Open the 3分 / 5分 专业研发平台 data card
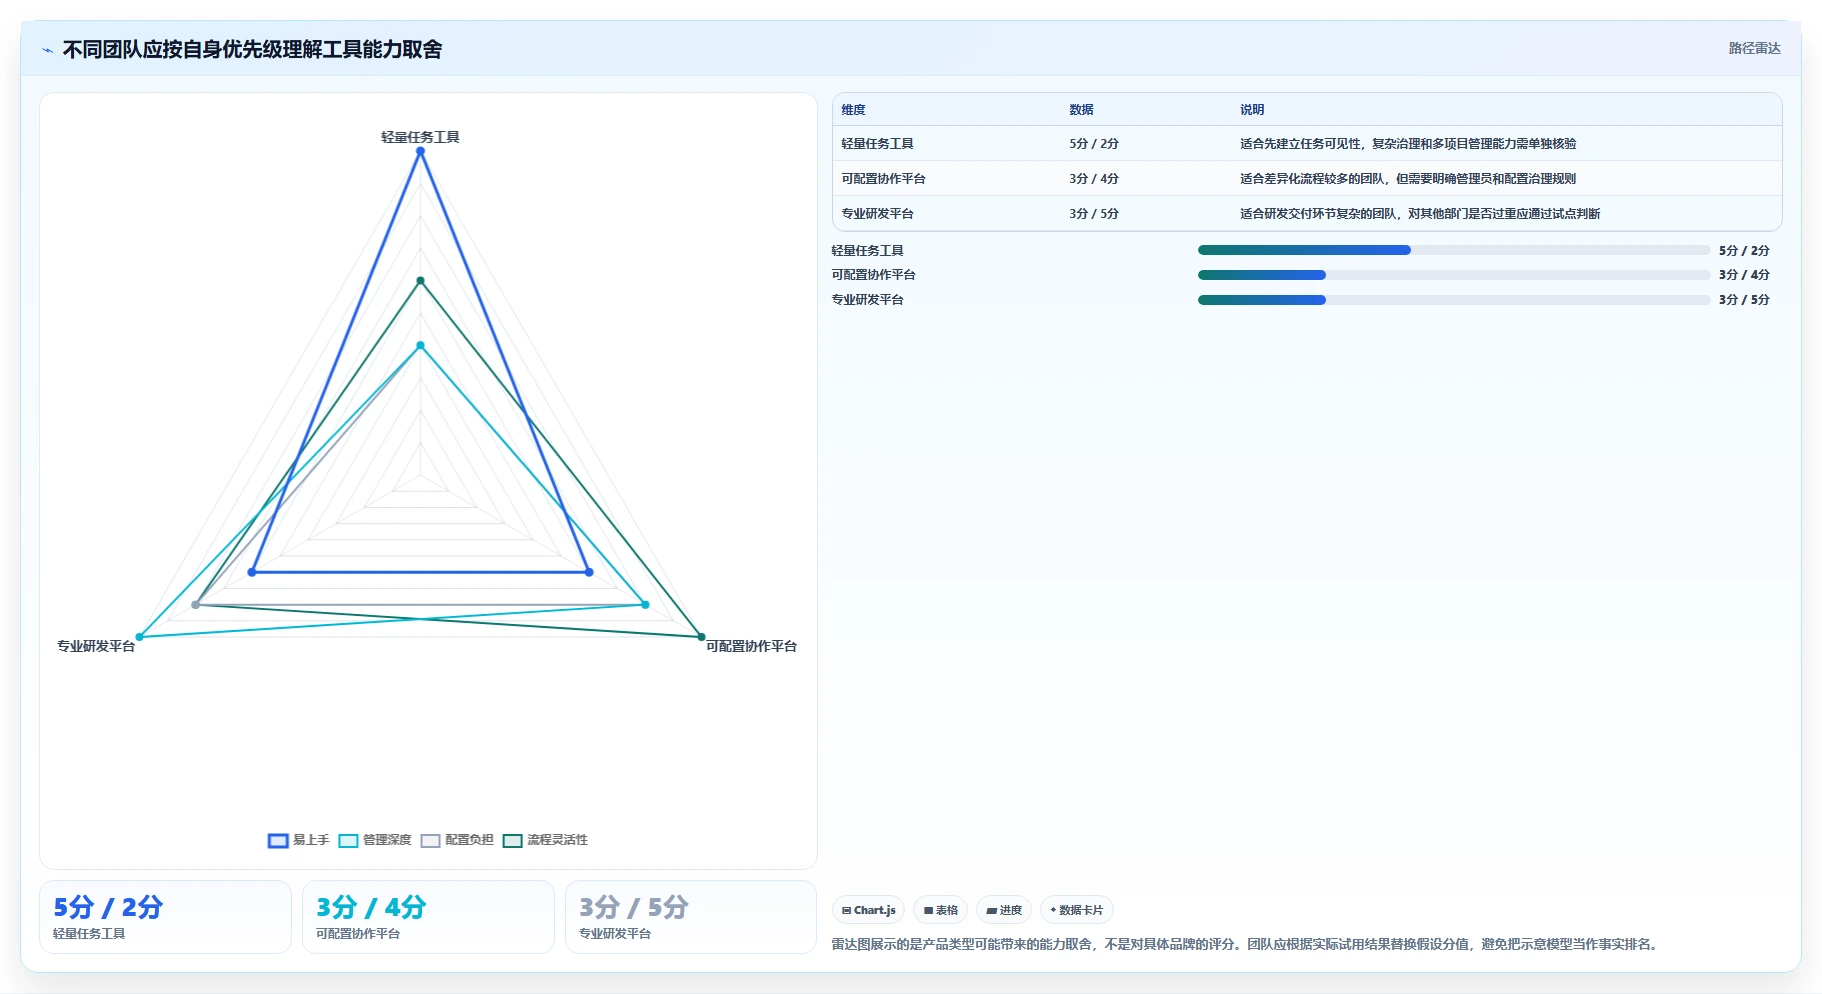Viewport: 1822px width, 994px height. pyautogui.click(x=691, y=917)
